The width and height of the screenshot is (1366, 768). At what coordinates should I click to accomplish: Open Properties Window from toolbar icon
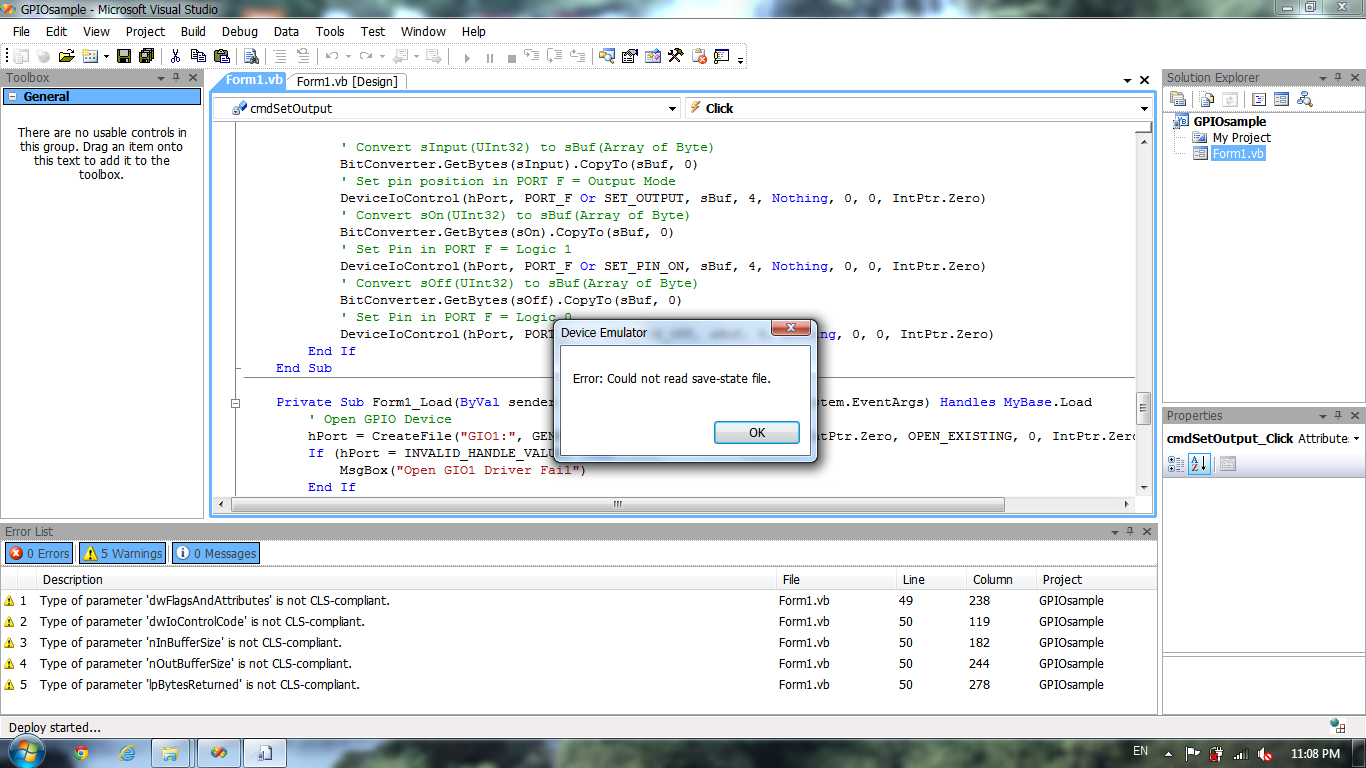tap(629, 56)
